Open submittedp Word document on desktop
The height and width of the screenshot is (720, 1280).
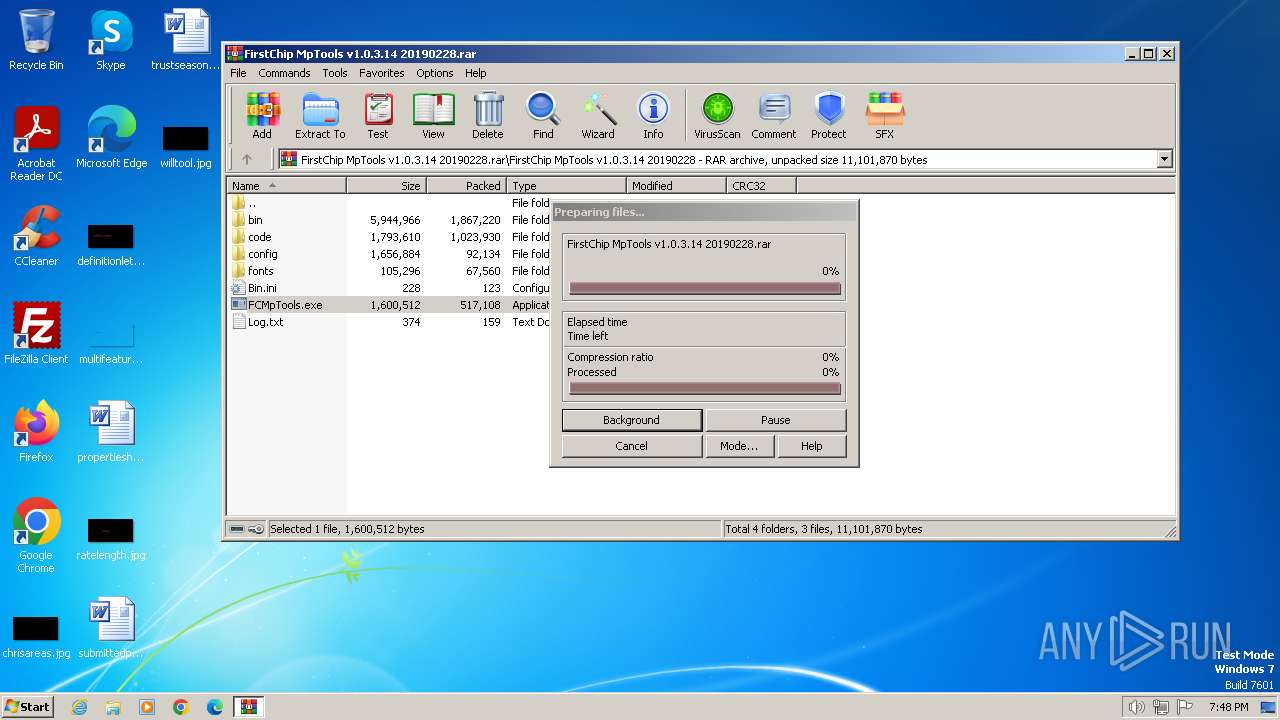(111, 628)
